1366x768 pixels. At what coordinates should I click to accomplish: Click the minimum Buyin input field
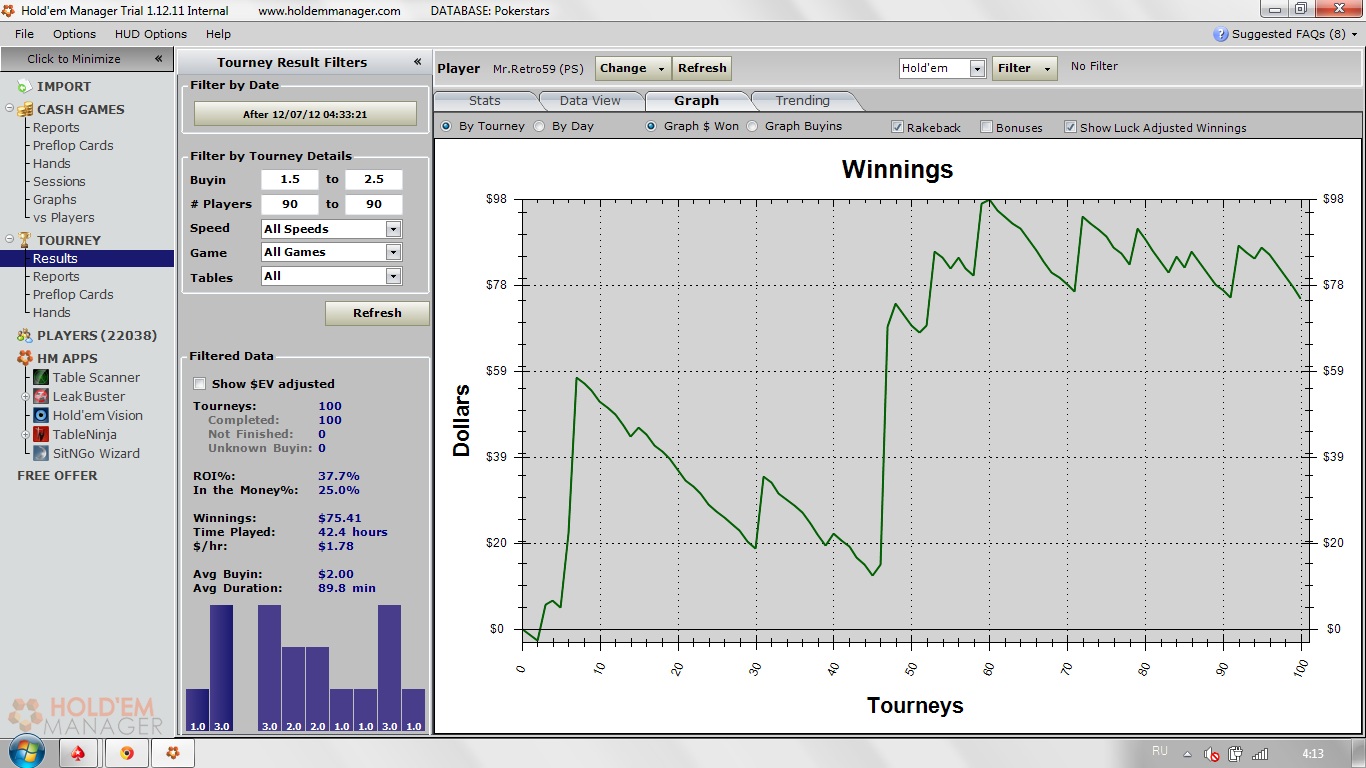[290, 180]
